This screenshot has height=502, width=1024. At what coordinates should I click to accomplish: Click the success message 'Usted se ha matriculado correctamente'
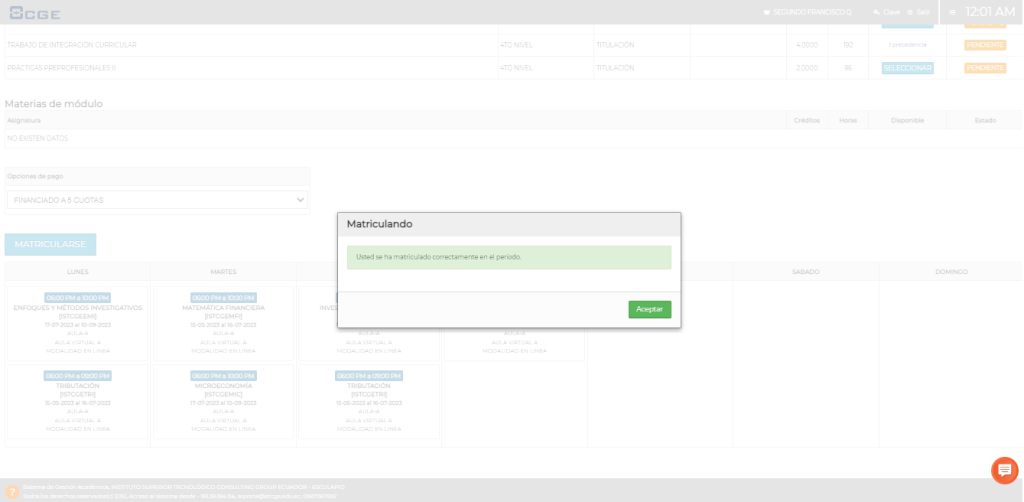point(509,257)
